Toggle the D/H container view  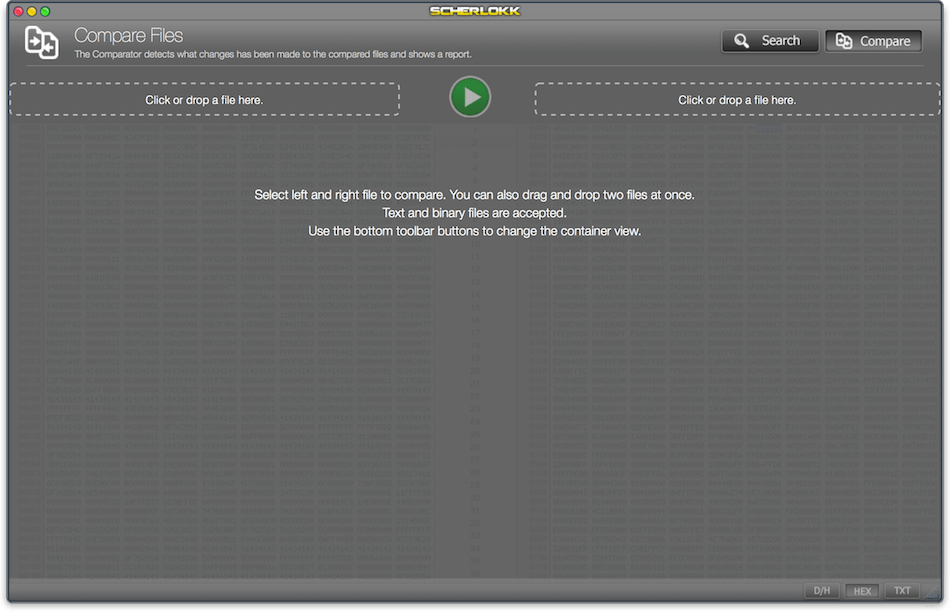point(822,591)
